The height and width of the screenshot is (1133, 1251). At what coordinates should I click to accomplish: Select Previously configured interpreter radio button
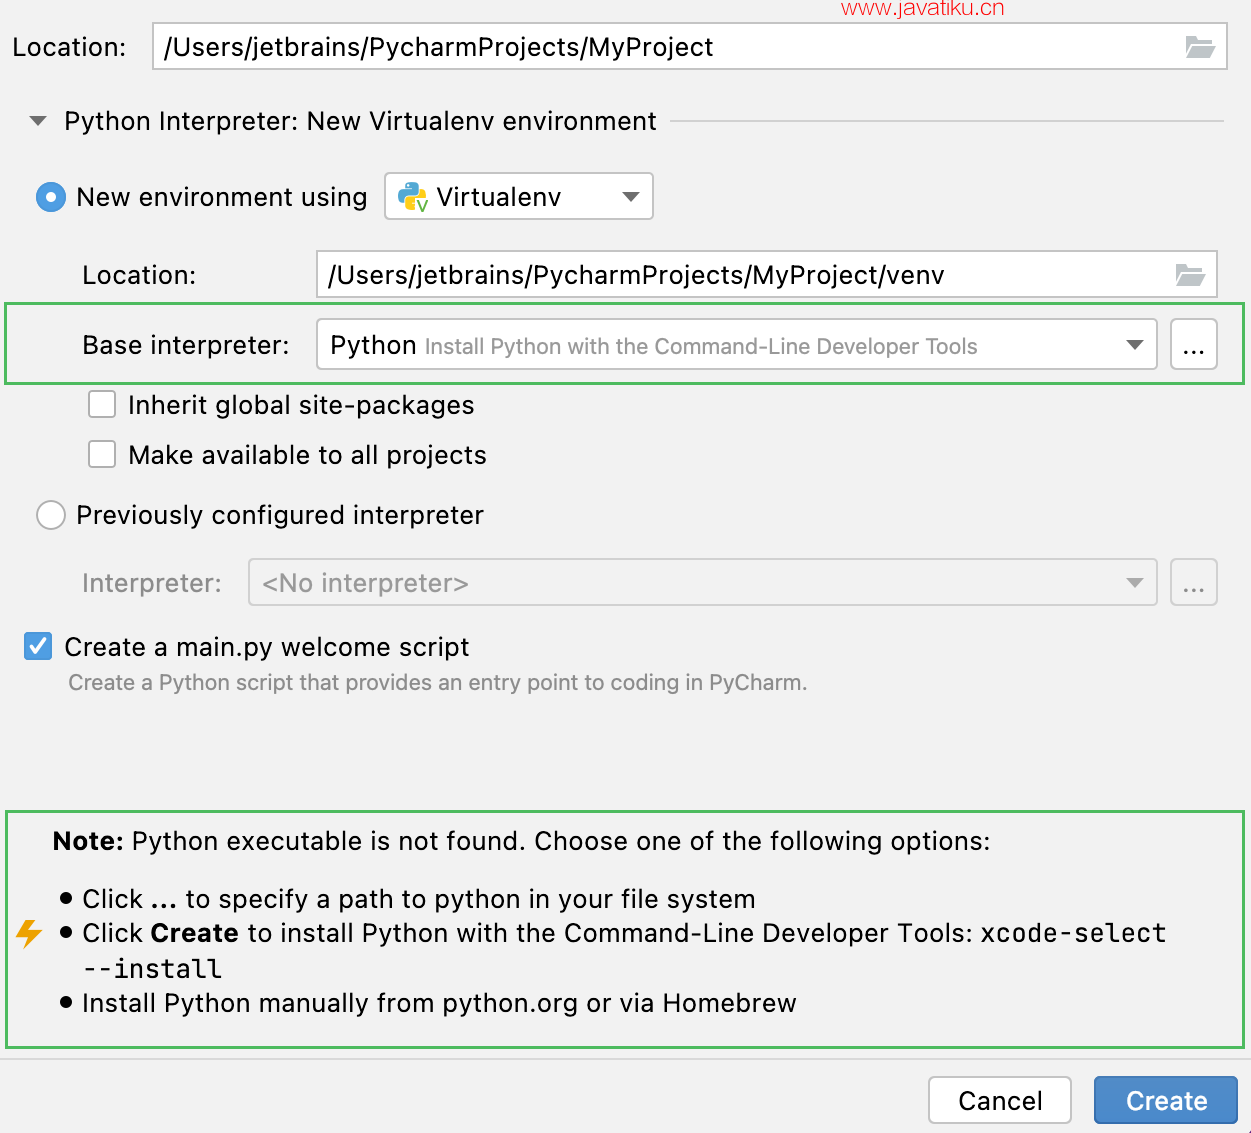pos(51,515)
